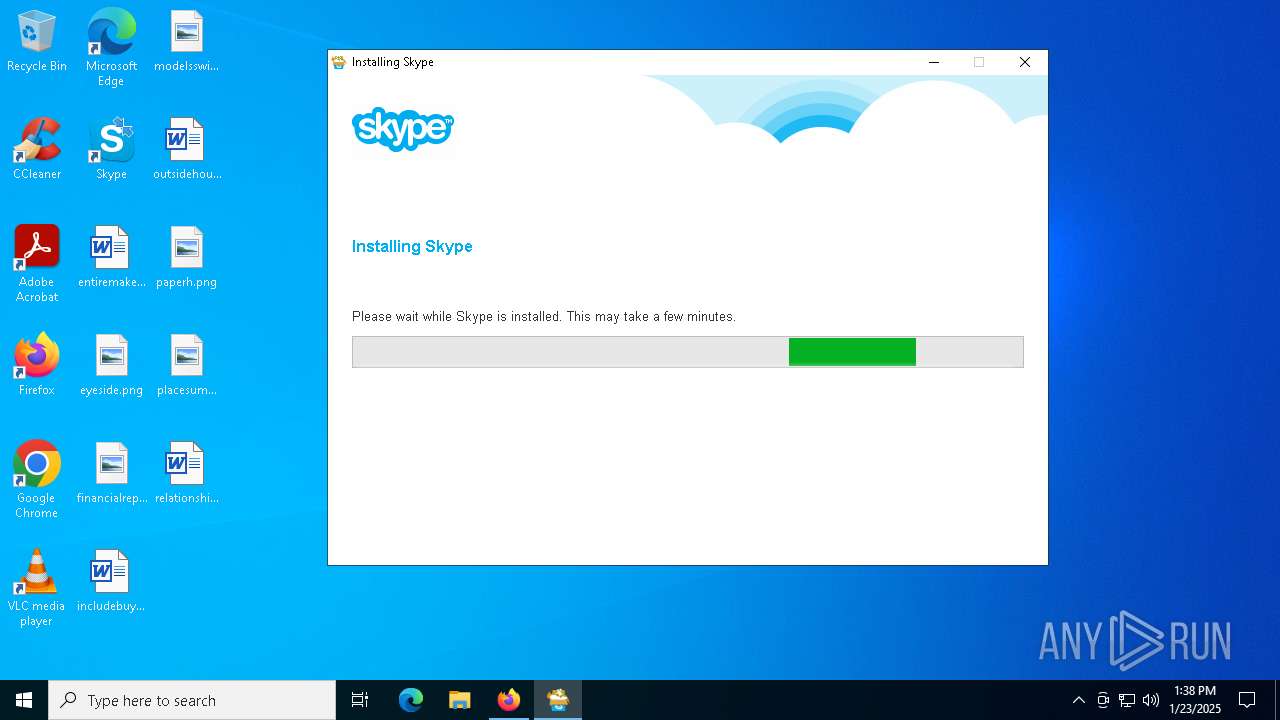Screen dimensions: 1280x720
Task: Open the Adobe Acrobat desktop shortcut
Action: click(37, 264)
